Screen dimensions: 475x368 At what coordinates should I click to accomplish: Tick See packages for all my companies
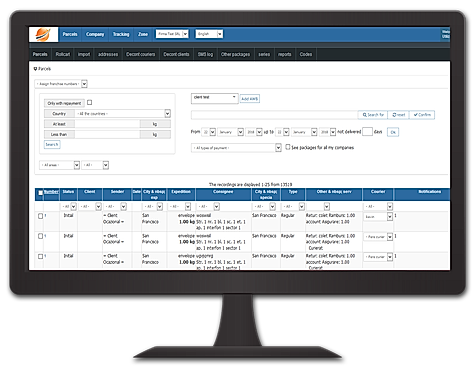pos(288,147)
